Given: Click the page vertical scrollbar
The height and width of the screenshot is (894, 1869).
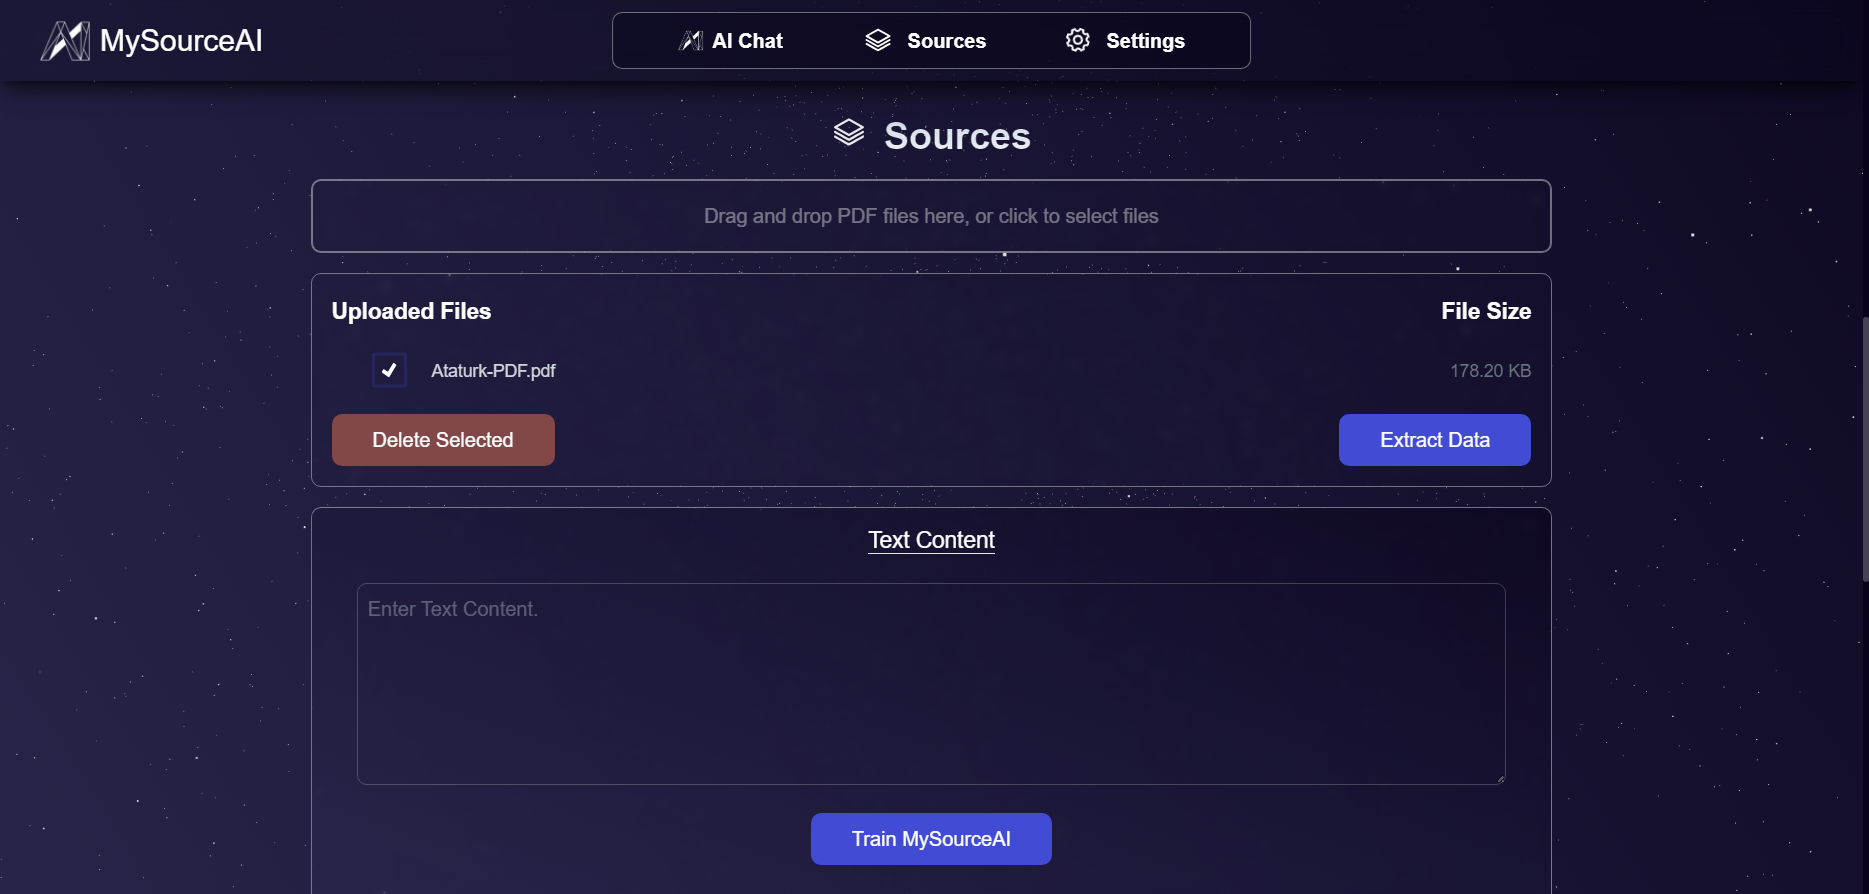Looking at the screenshot, I should click(x=1865, y=449).
